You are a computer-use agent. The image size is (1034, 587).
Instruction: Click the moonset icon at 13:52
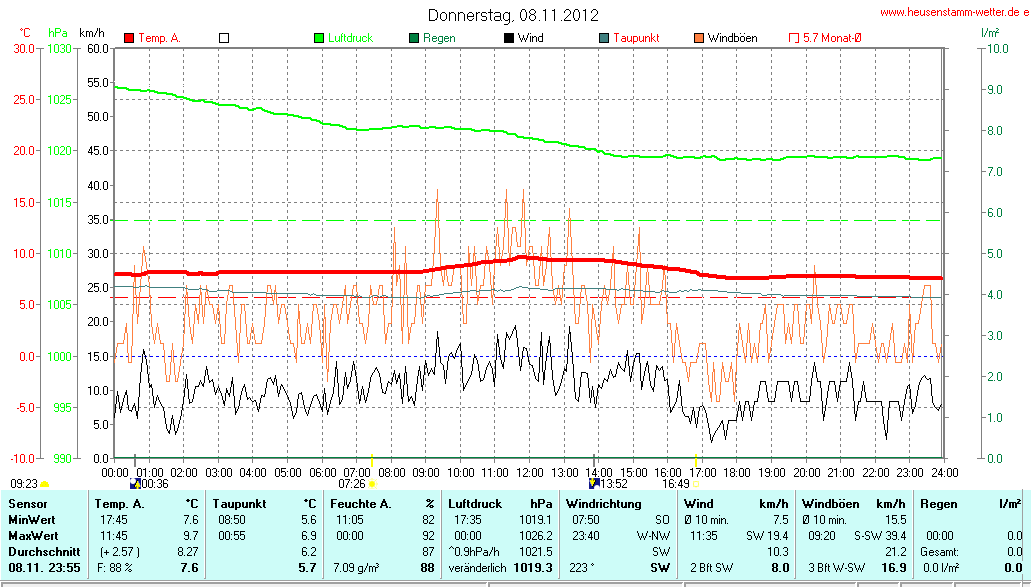point(593,484)
